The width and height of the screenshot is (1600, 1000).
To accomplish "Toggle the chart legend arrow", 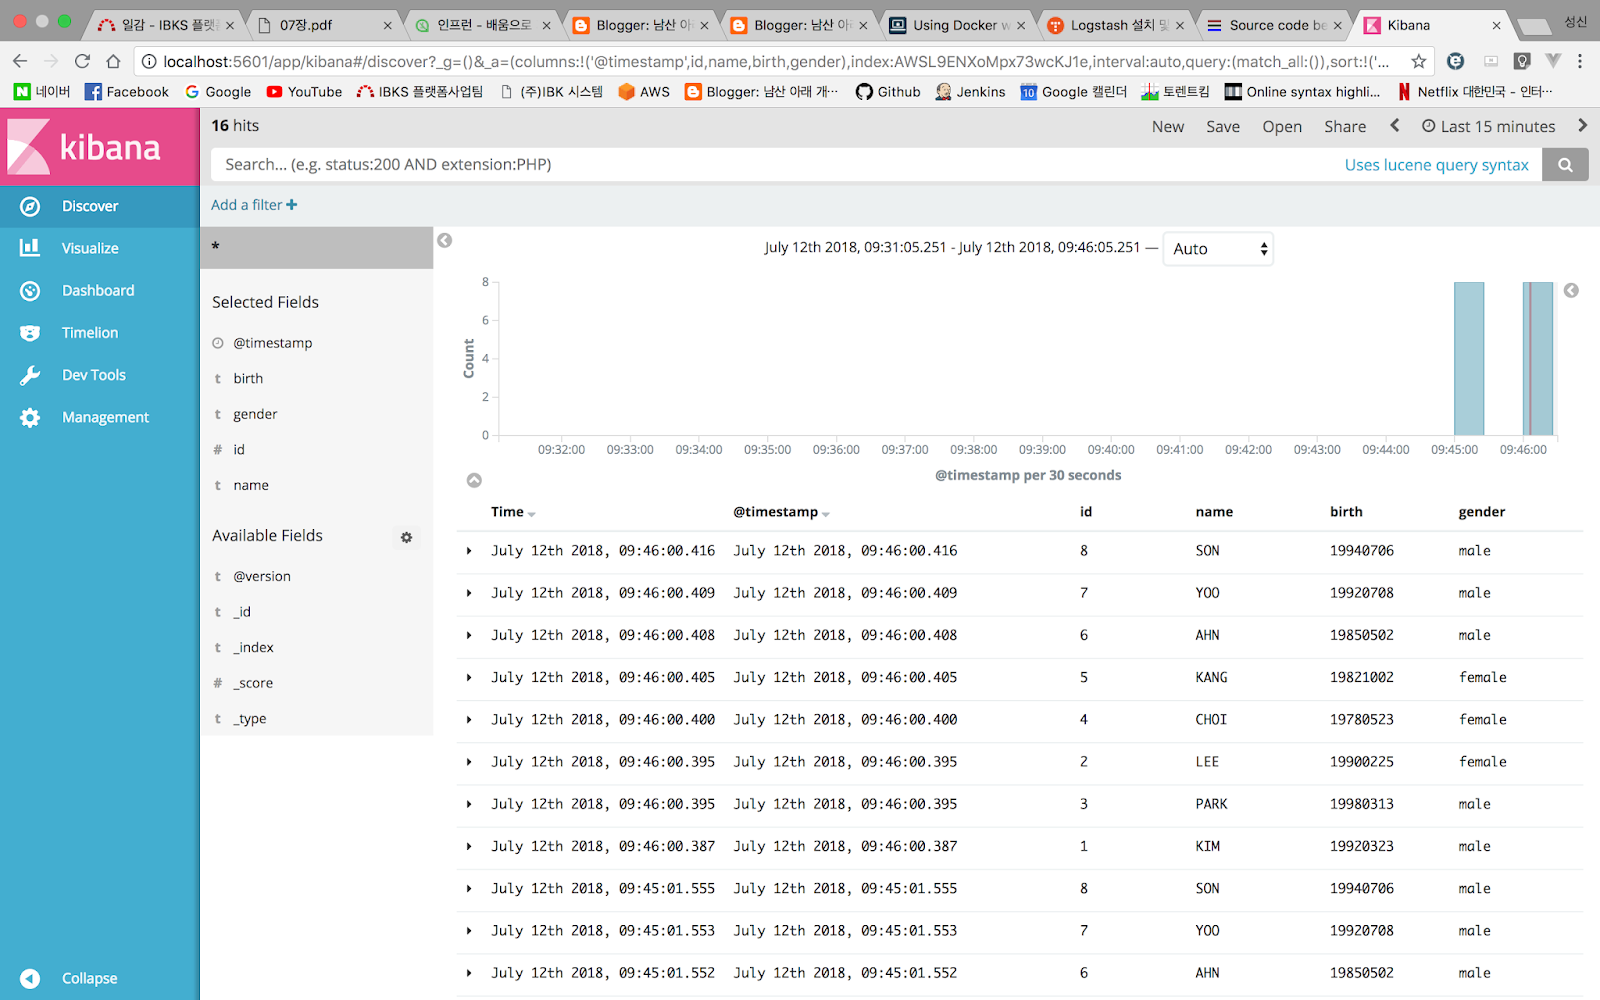I will pyautogui.click(x=1571, y=290).
